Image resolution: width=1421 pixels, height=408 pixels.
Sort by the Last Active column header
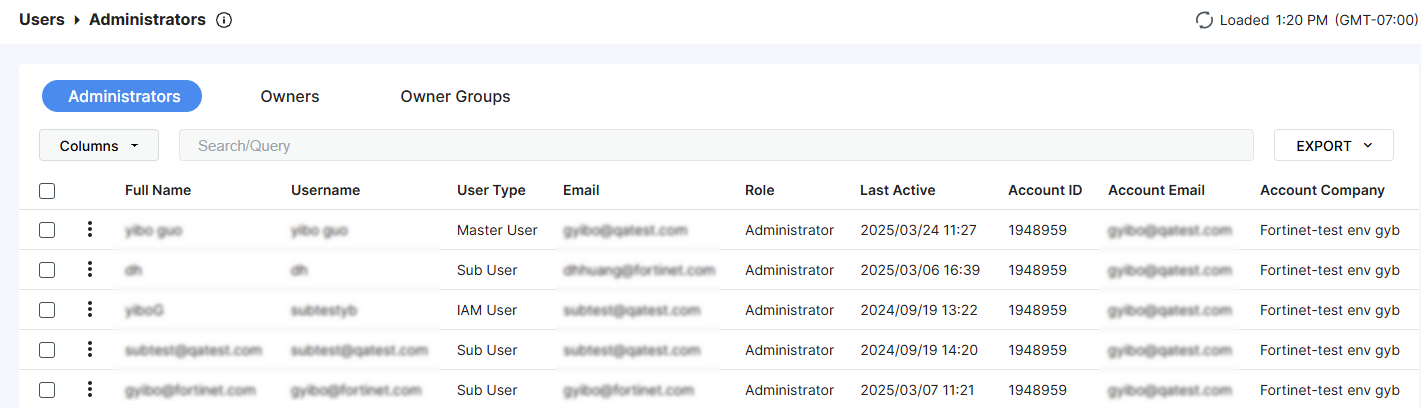tap(897, 190)
